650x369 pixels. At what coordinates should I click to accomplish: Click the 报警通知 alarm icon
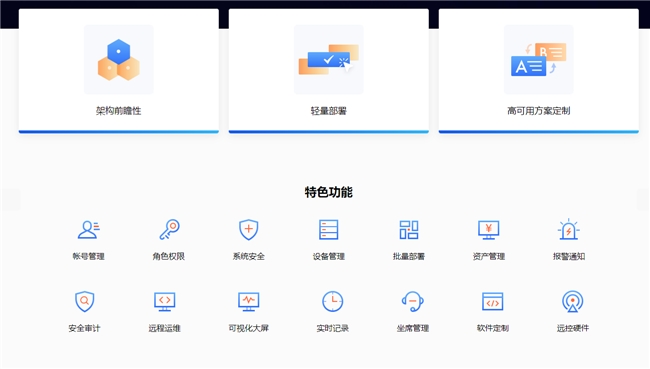(x=569, y=229)
